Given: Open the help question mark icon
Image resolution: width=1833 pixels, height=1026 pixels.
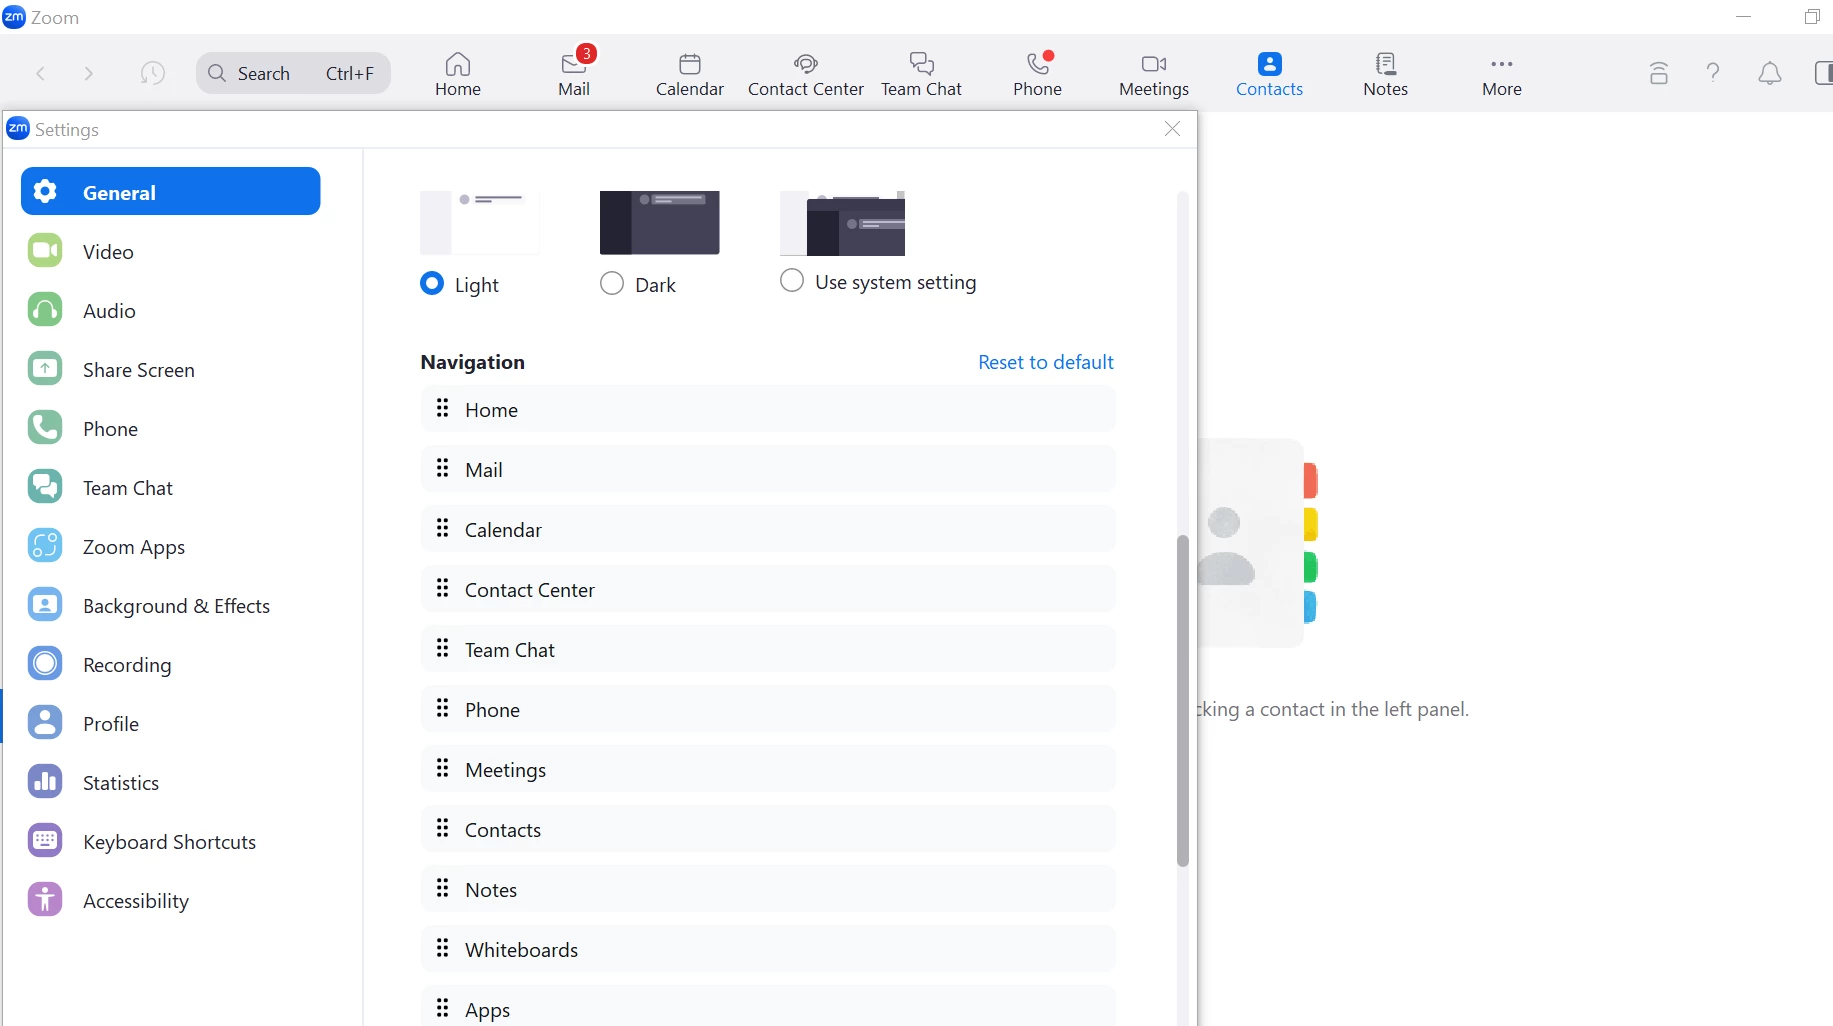Looking at the screenshot, I should 1713,72.
